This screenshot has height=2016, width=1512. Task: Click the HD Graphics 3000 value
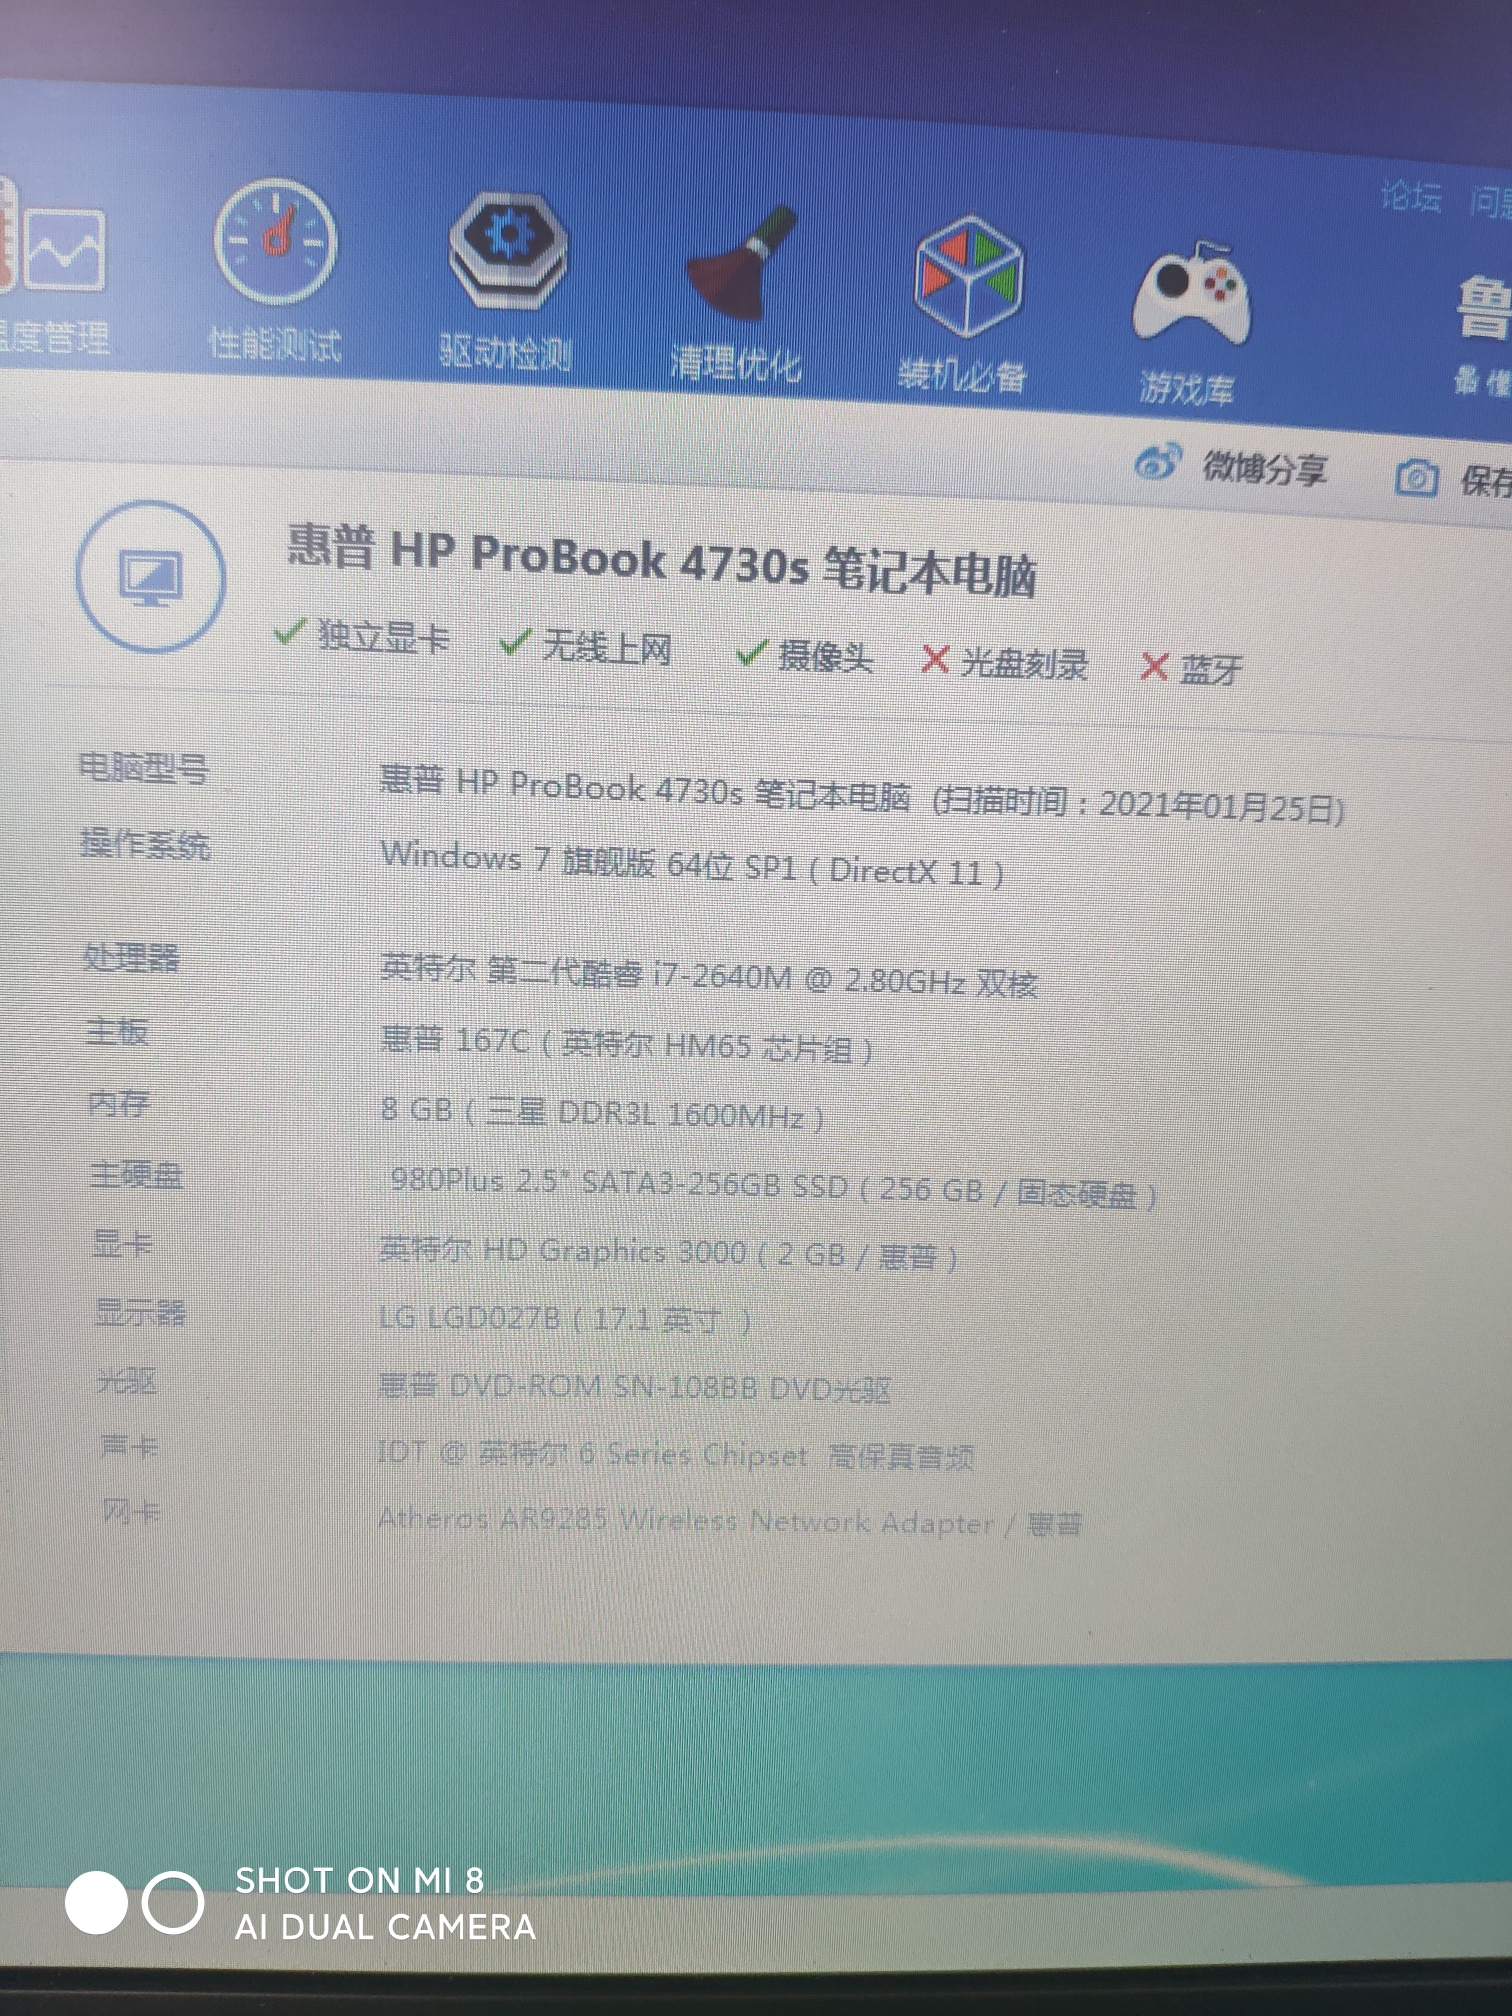(x=668, y=1252)
